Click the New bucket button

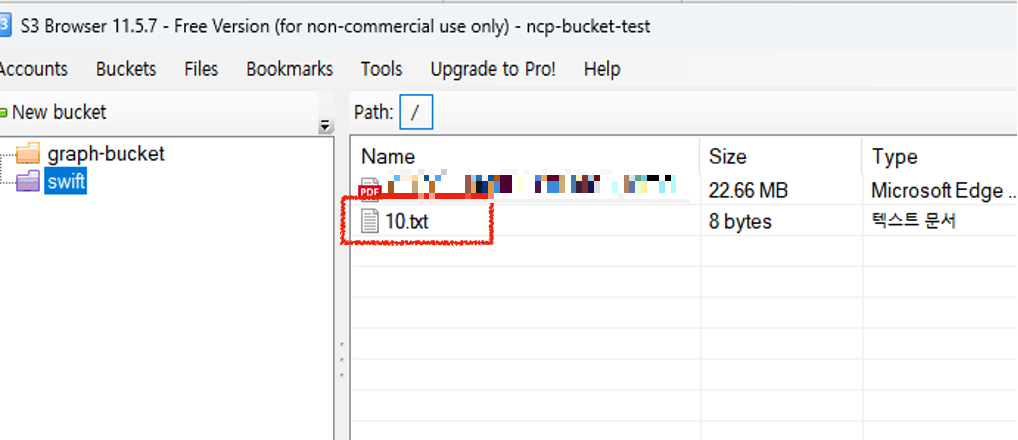pos(53,112)
